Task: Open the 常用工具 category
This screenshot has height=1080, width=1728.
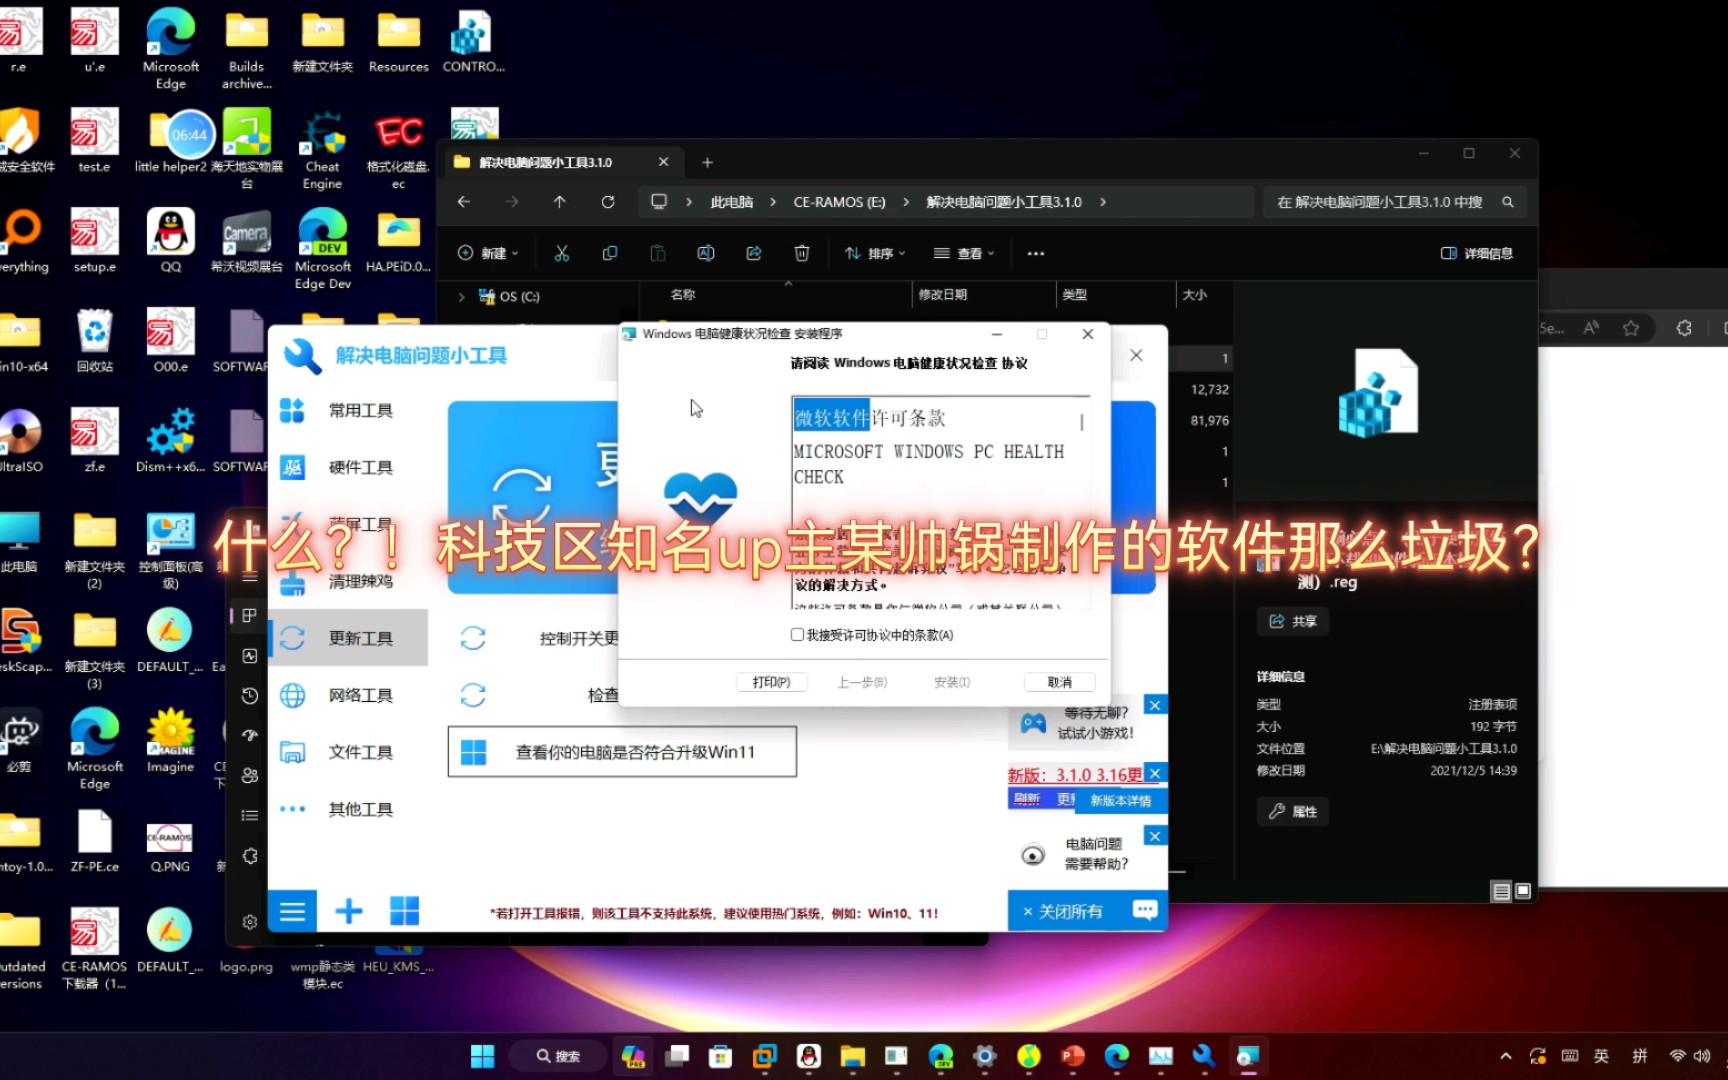Action: 347,410
